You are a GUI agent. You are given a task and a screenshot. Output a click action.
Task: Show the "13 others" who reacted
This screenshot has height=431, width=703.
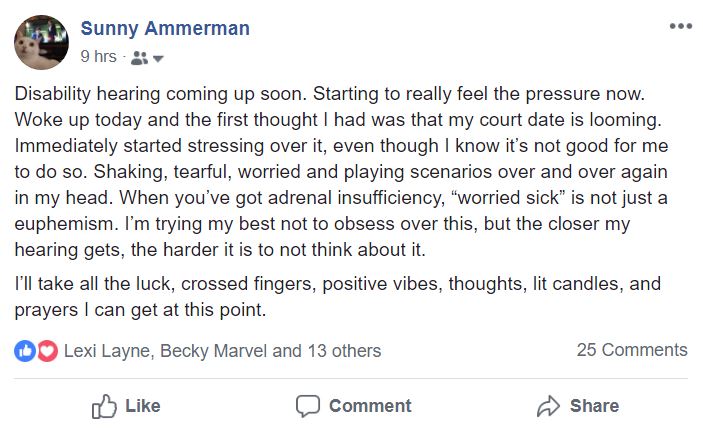click(x=343, y=351)
